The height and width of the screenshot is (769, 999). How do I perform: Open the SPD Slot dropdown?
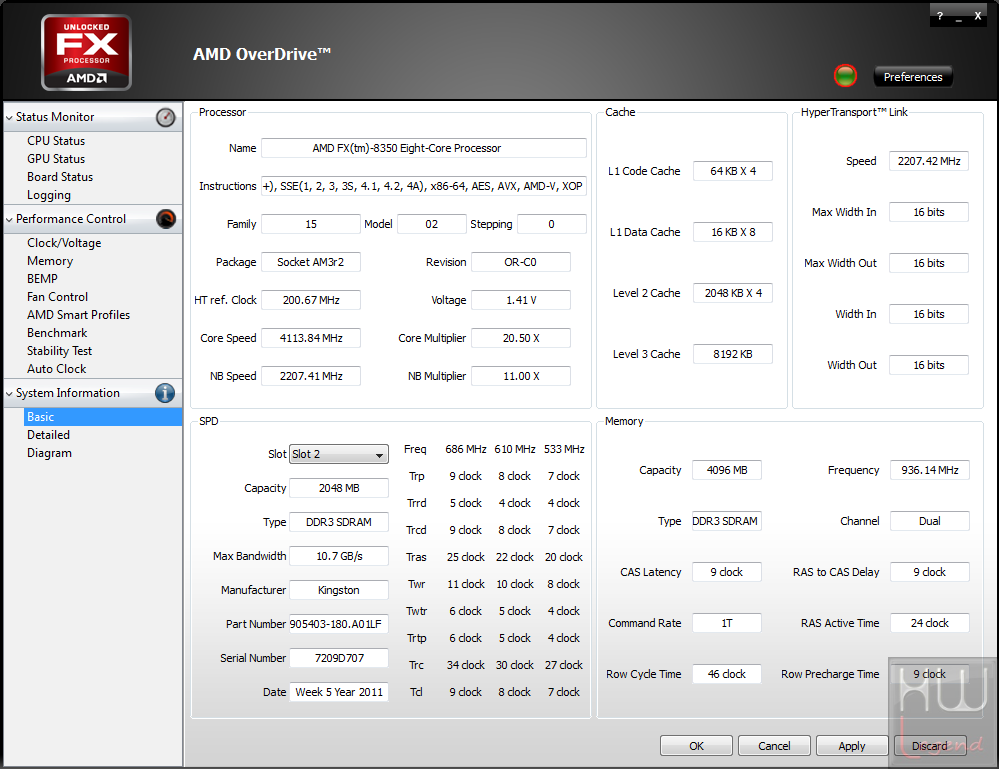pyautogui.click(x=339, y=454)
